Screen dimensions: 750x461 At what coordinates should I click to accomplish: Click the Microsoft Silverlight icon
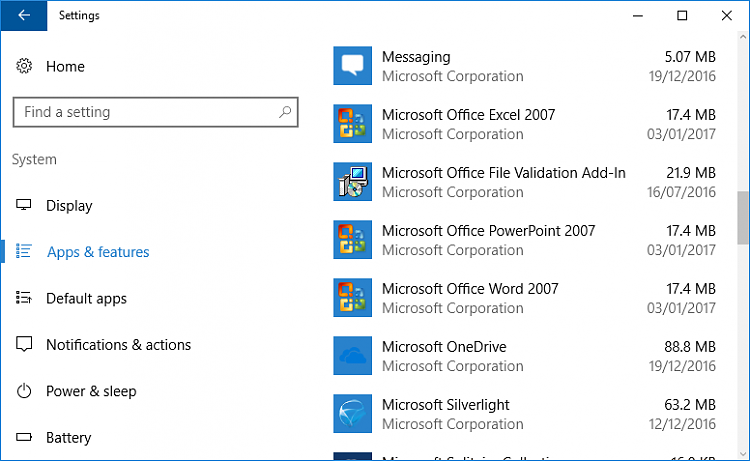353,413
